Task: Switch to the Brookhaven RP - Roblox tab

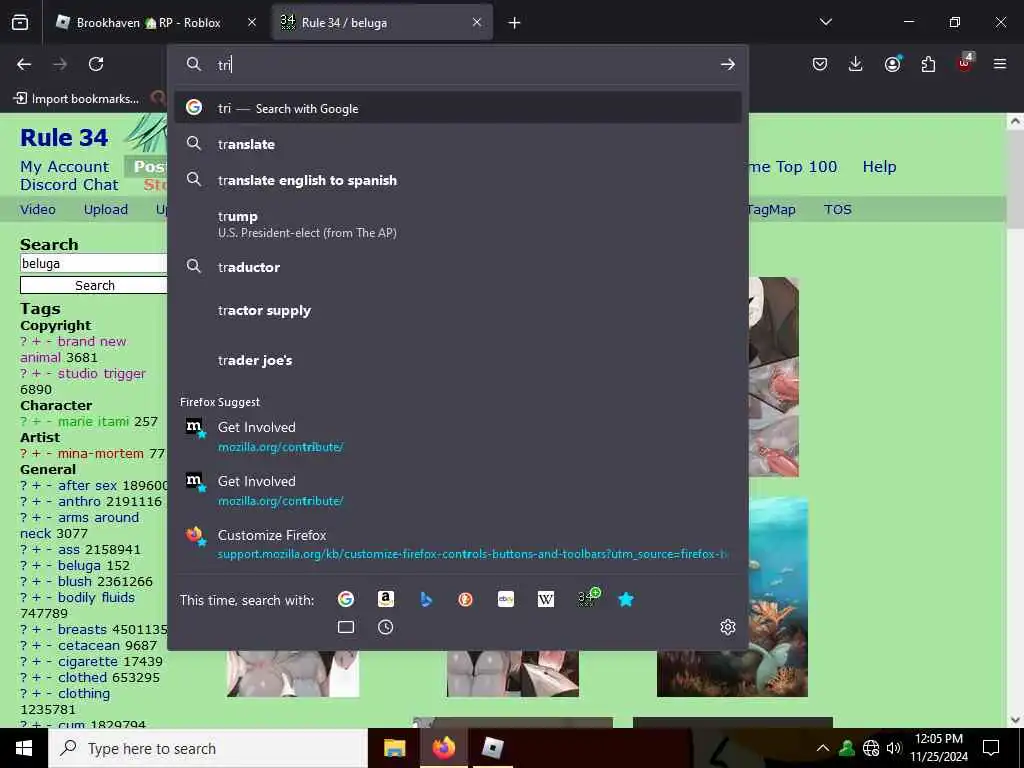Action: pos(148,23)
